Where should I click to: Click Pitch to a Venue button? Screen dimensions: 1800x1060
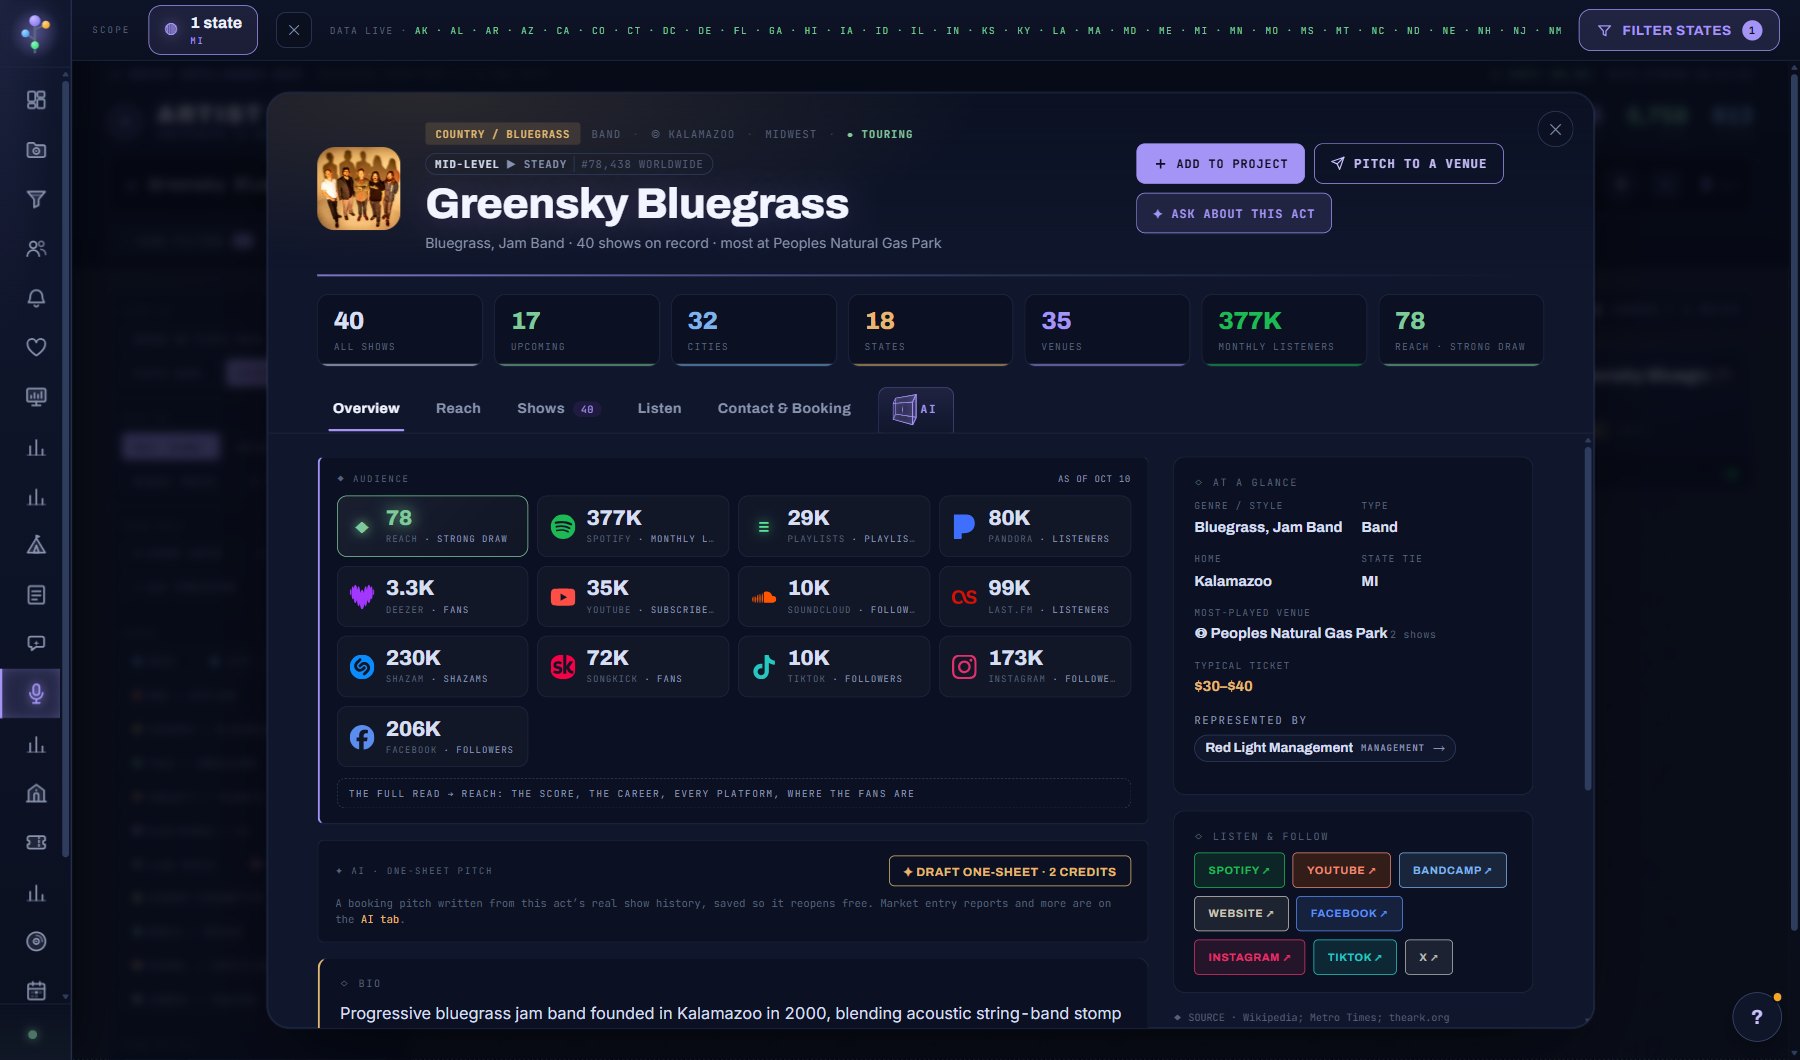tap(1408, 164)
